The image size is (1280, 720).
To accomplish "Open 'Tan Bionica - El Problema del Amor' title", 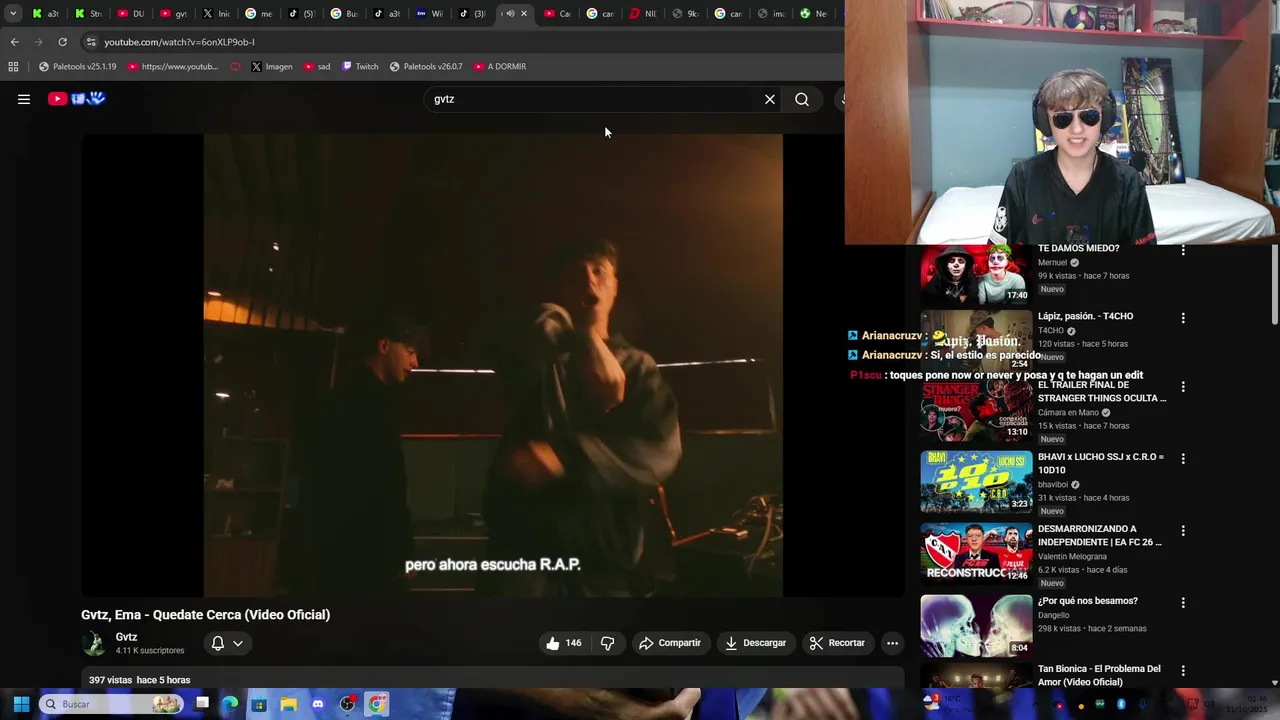I will [x=1098, y=675].
